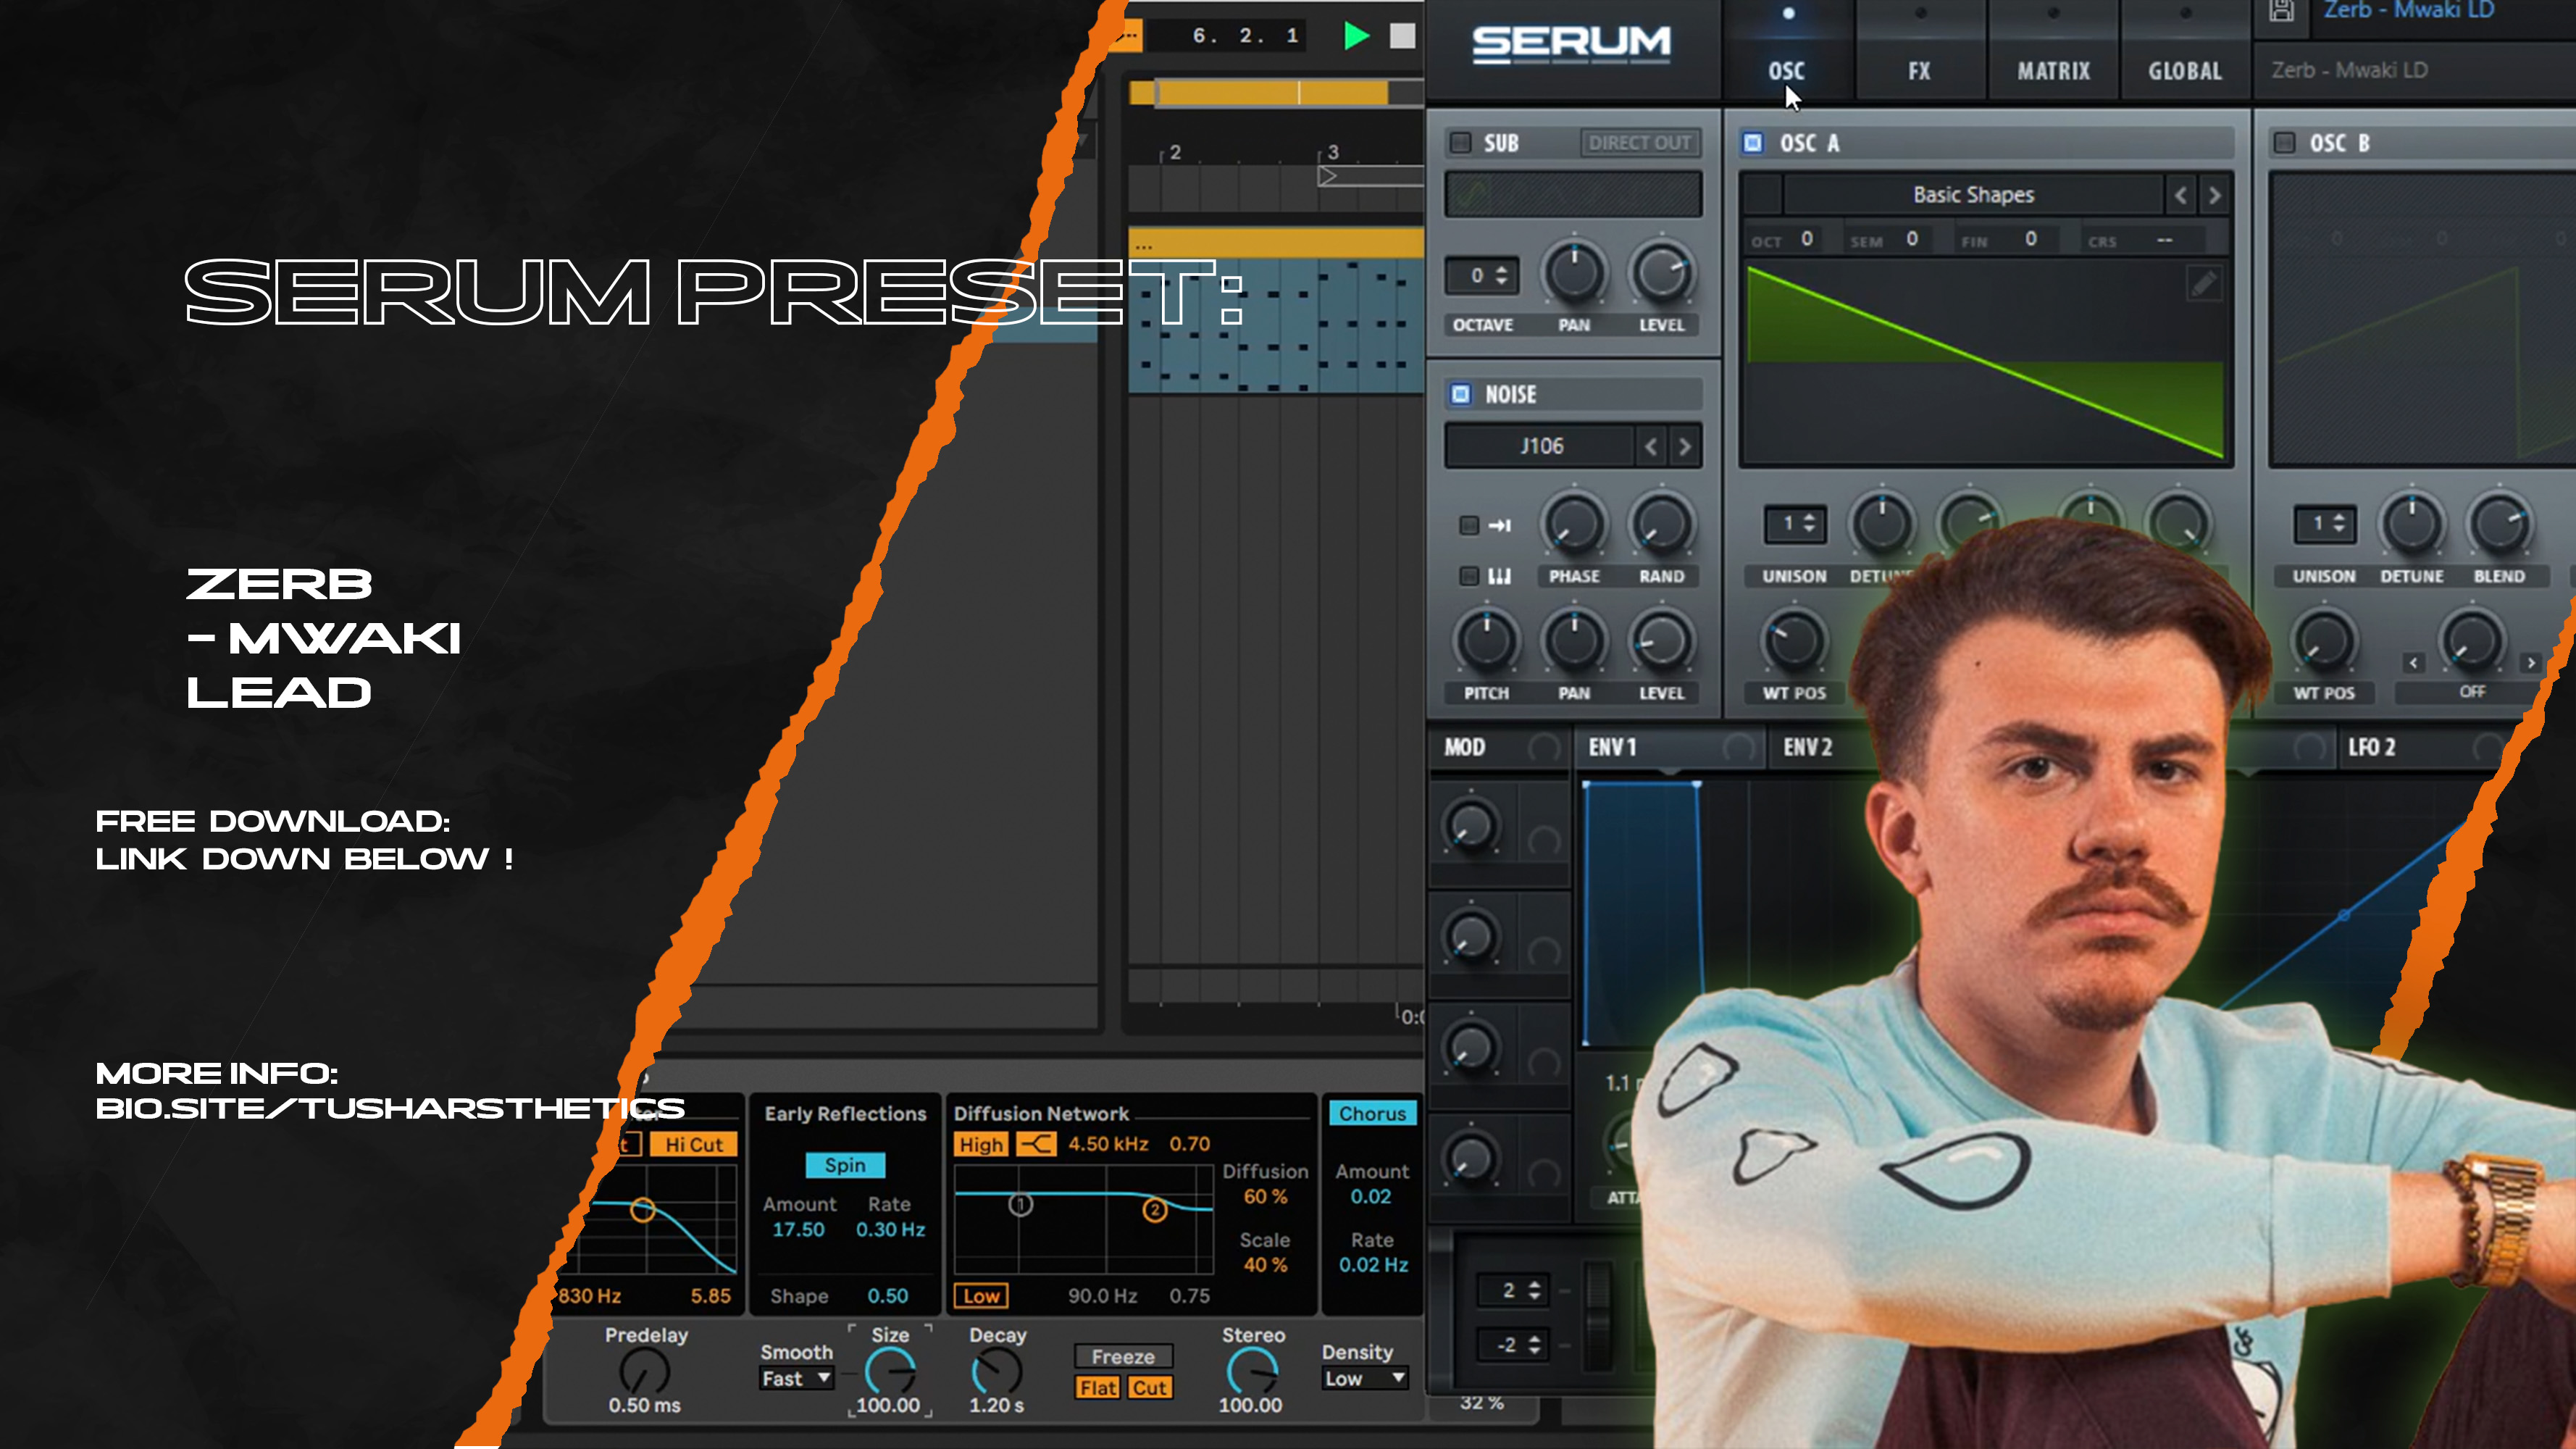
Task: Click the Sub oscillator Pan knob
Action: tap(1574, 273)
